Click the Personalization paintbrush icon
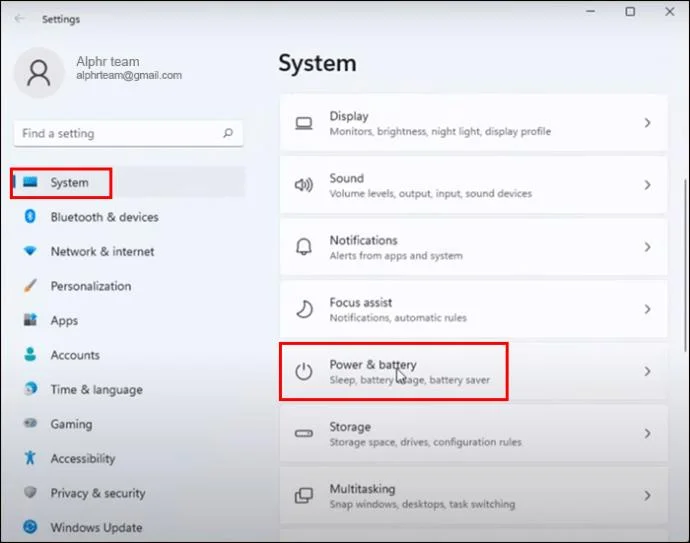This screenshot has height=543, width=690. (x=30, y=286)
